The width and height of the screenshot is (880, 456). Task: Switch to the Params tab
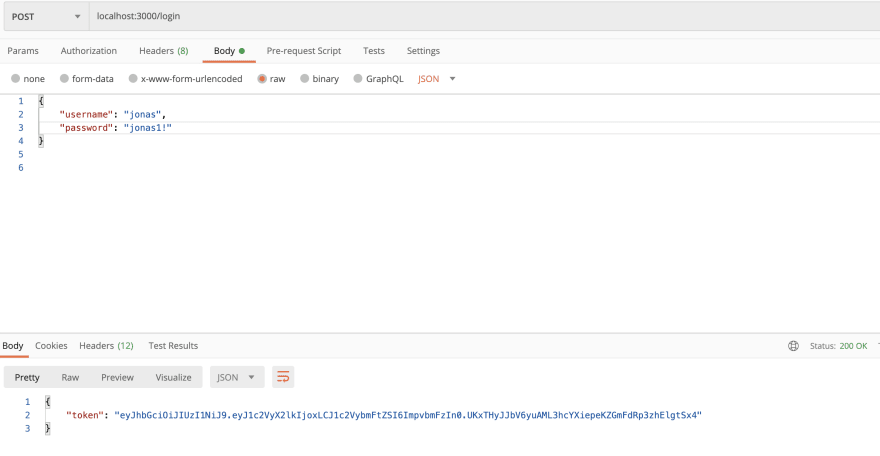pyautogui.click(x=23, y=50)
